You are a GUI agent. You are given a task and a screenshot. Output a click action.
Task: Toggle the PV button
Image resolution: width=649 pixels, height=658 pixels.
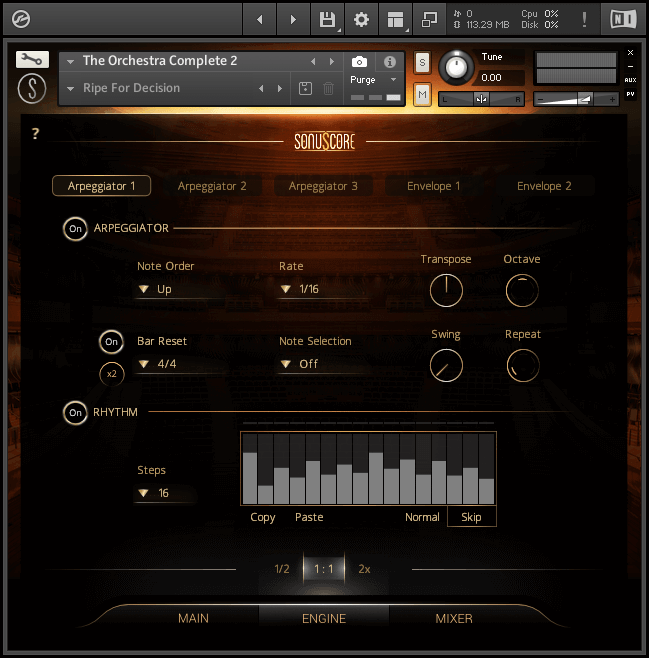[630, 94]
